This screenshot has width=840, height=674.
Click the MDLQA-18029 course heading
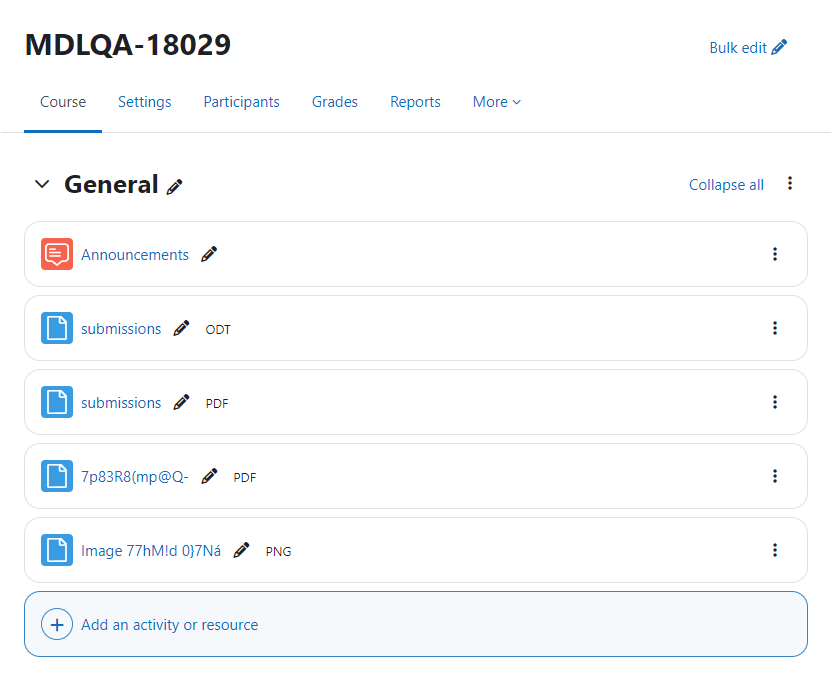128,44
